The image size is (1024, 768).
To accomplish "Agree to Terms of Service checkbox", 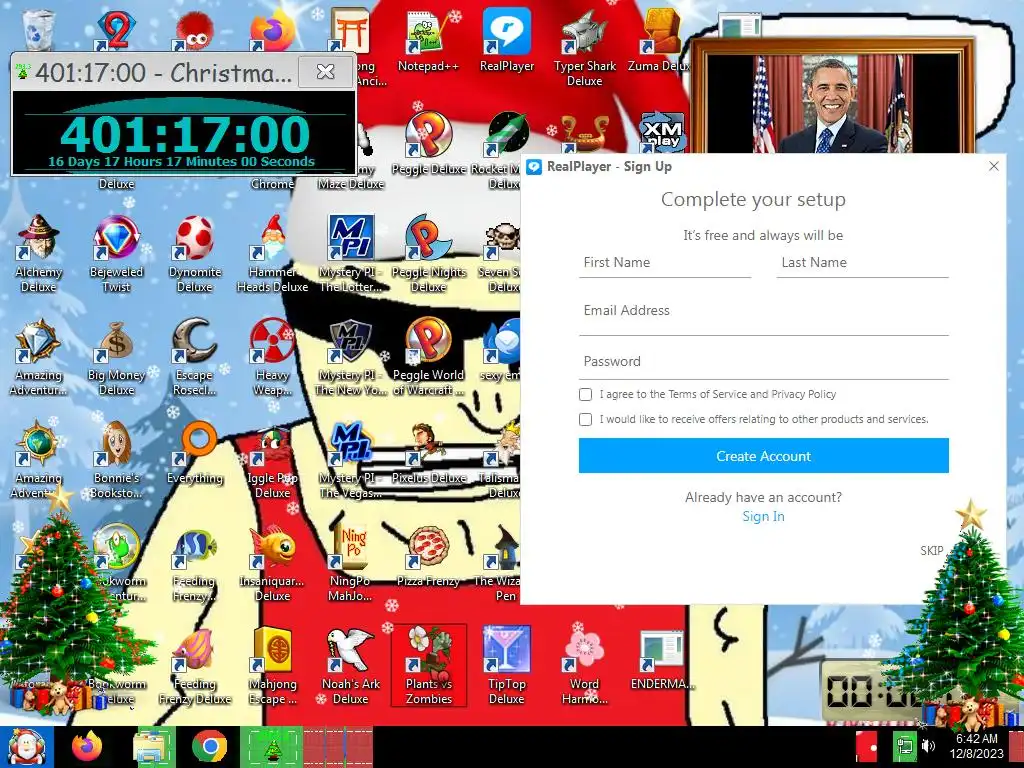I will tap(585, 394).
